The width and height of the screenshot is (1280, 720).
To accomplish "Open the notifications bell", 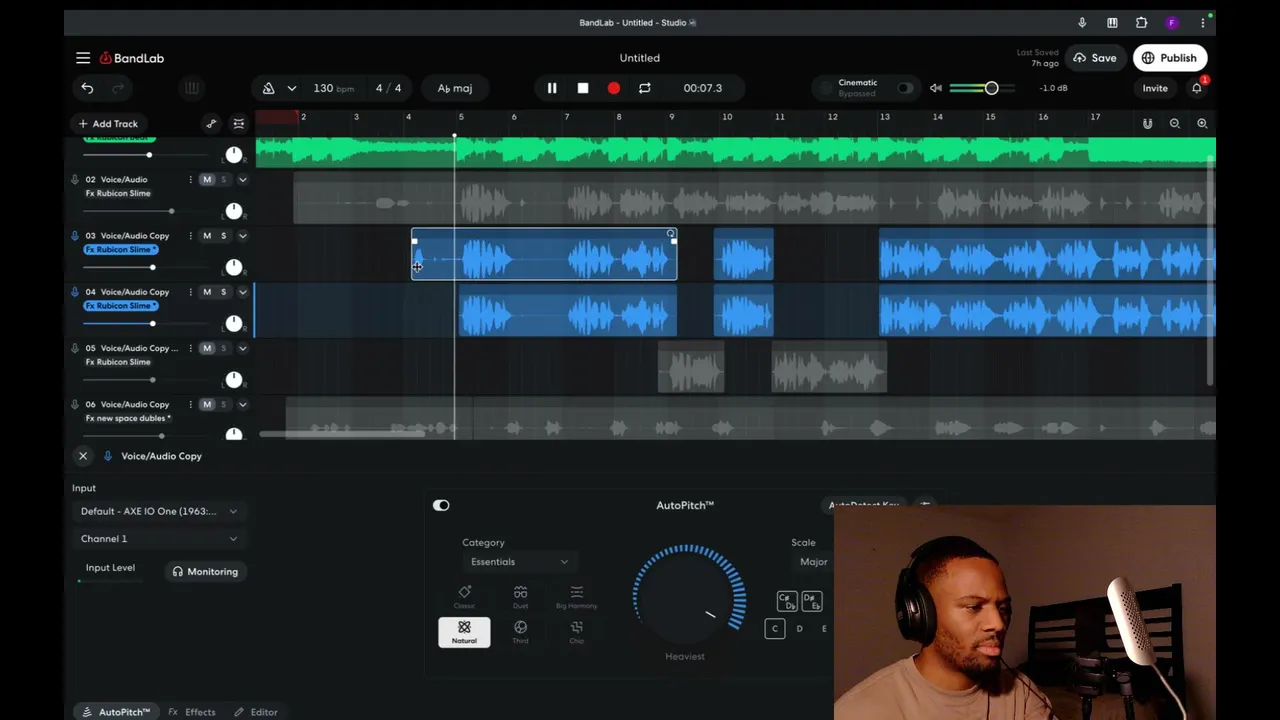I will tap(1197, 88).
